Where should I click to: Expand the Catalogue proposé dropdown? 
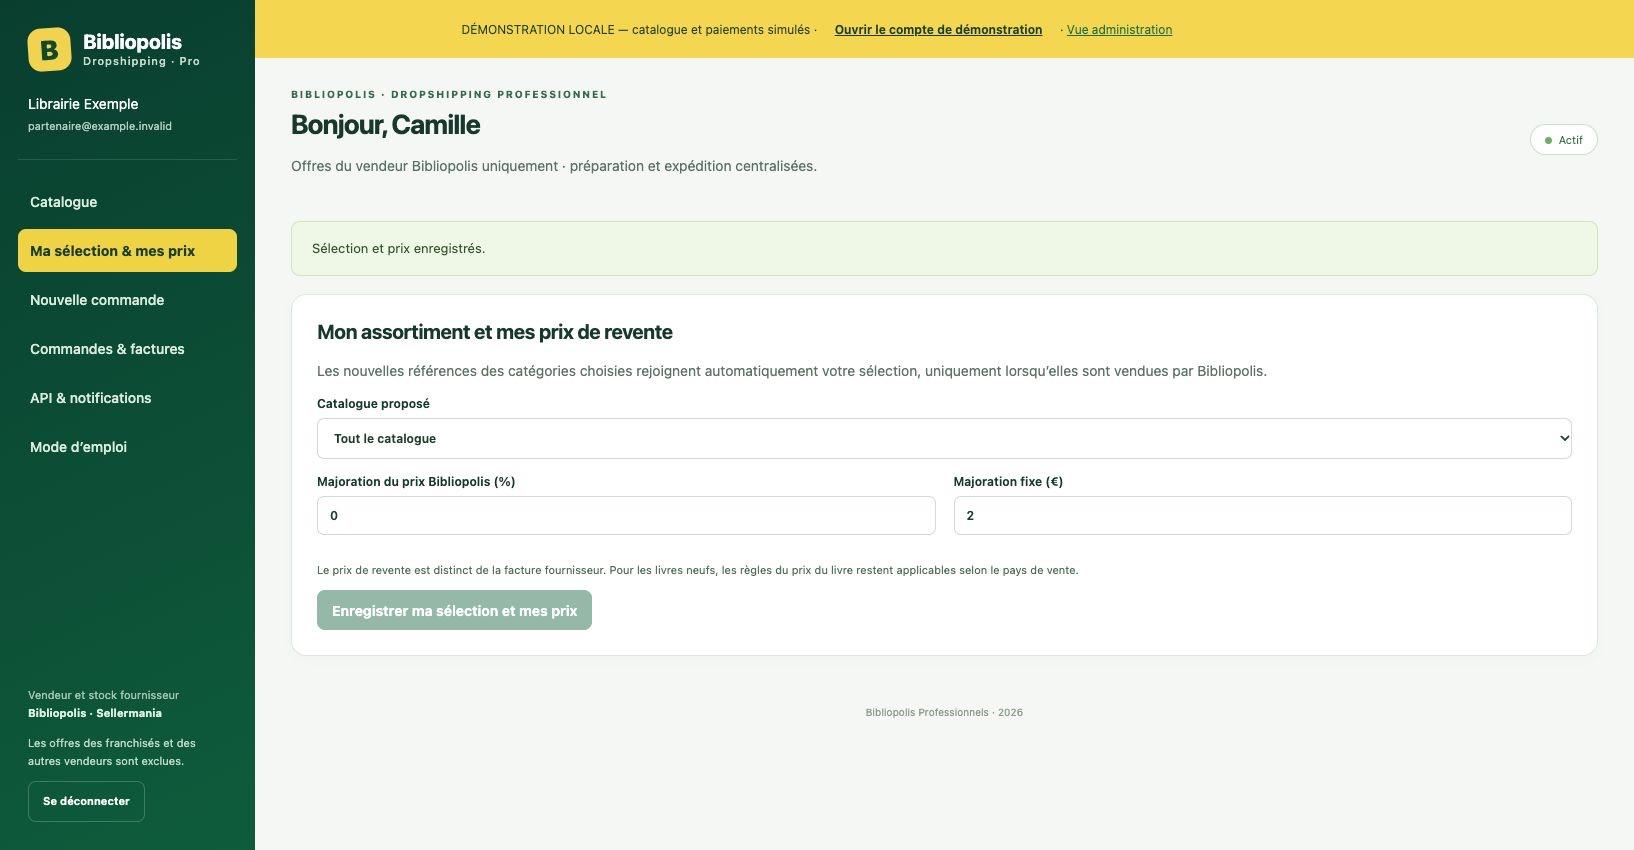point(944,439)
